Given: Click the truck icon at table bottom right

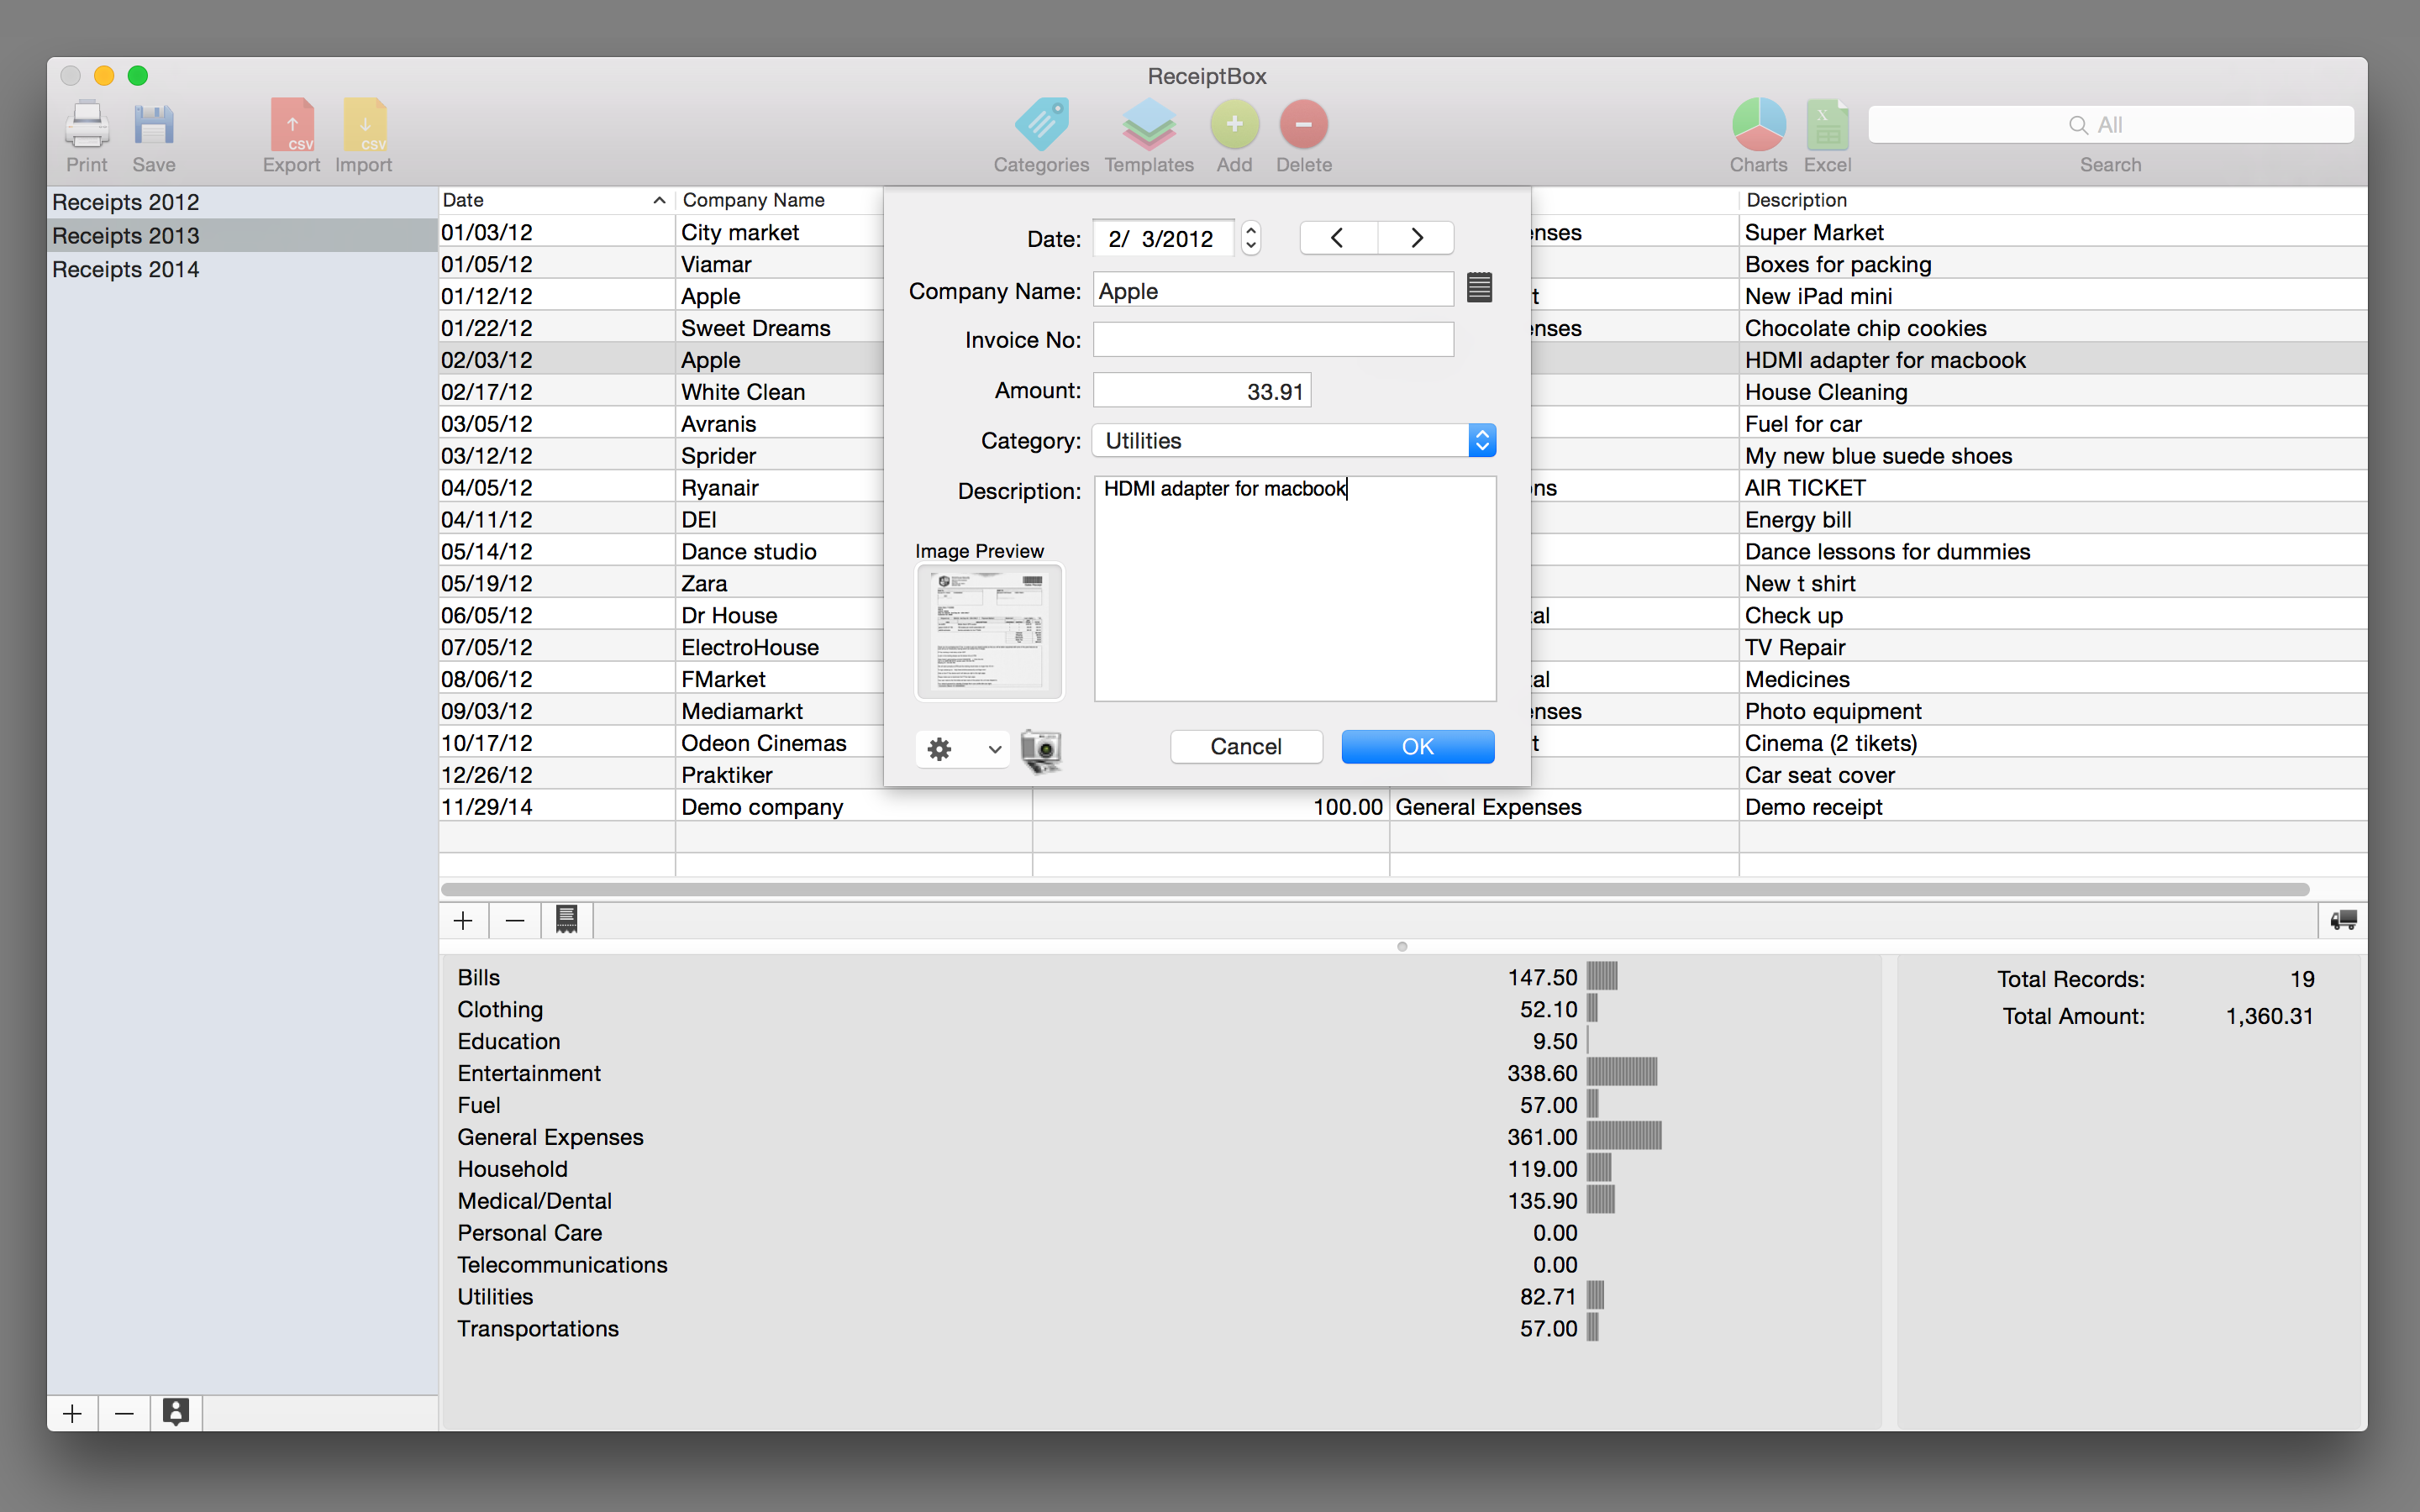Looking at the screenshot, I should tap(2343, 920).
